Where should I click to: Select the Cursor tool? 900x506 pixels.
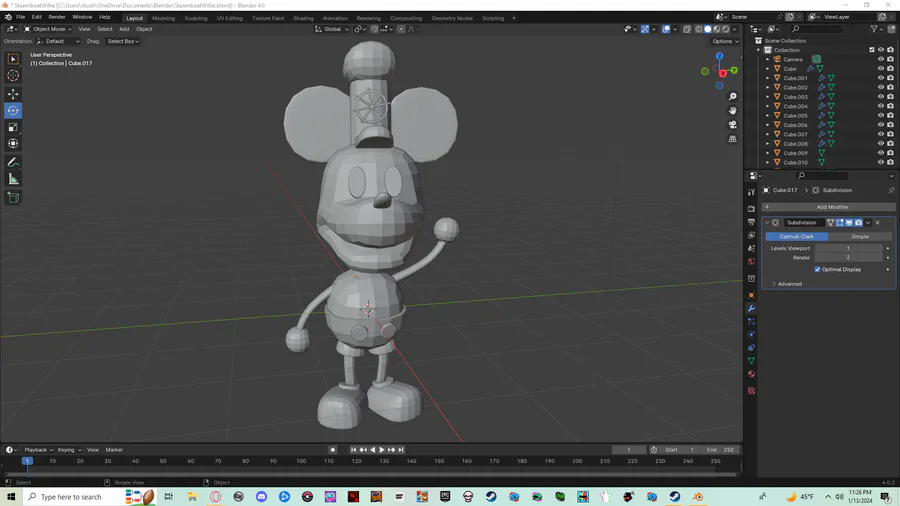pos(13,76)
